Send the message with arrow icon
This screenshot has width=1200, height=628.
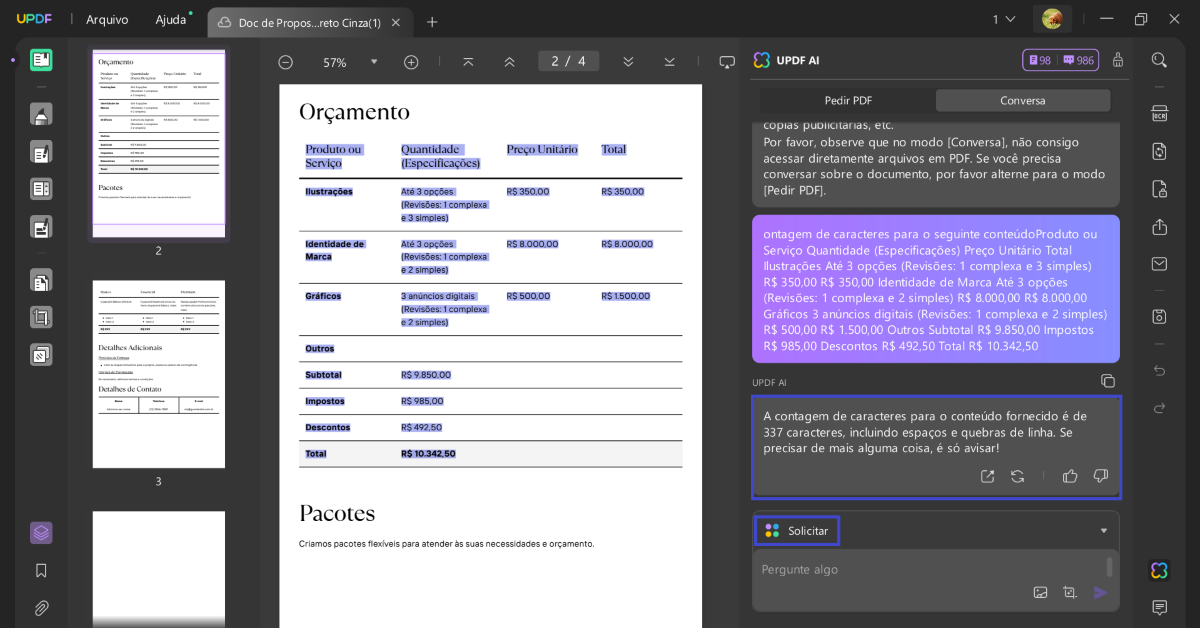[1100, 593]
